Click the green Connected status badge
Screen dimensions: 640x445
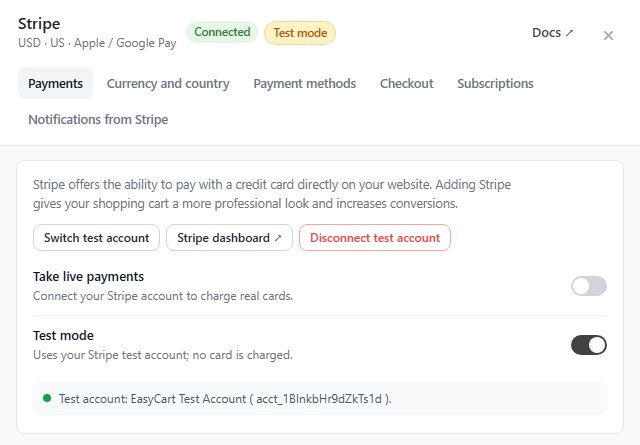pos(222,32)
